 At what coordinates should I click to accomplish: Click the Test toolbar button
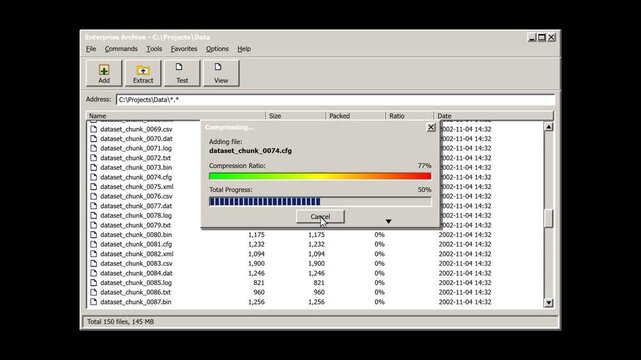coord(182,73)
